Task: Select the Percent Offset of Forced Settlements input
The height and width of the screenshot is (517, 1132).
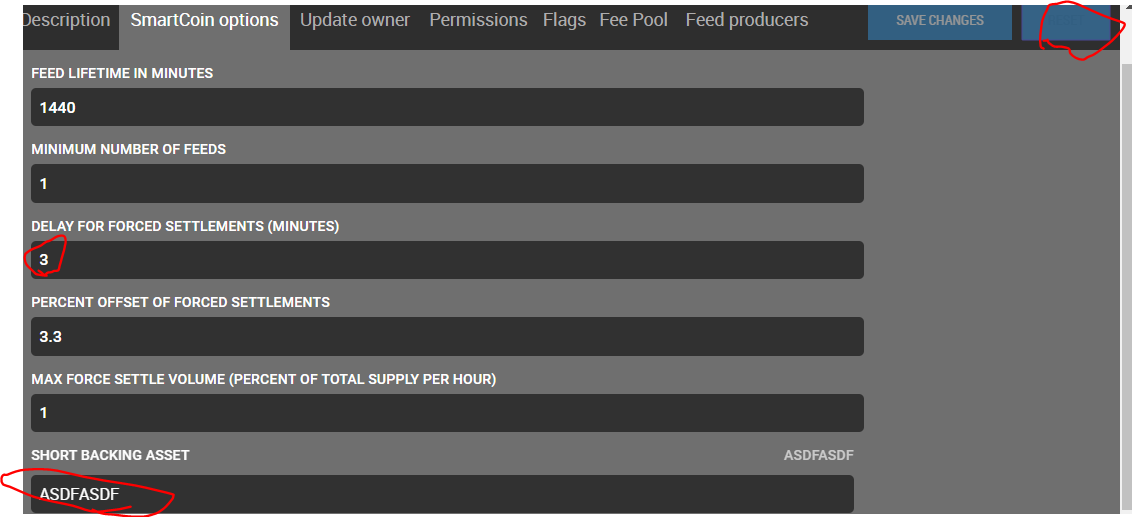Action: pos(447,336)
